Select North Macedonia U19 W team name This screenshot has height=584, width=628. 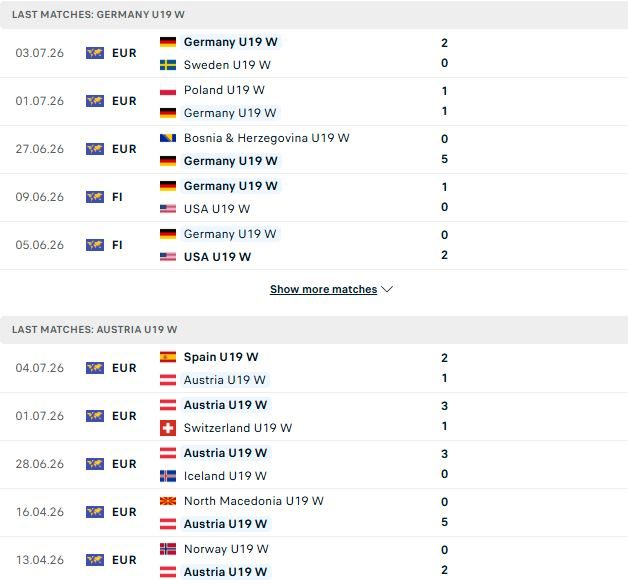(x=254, y=501)
